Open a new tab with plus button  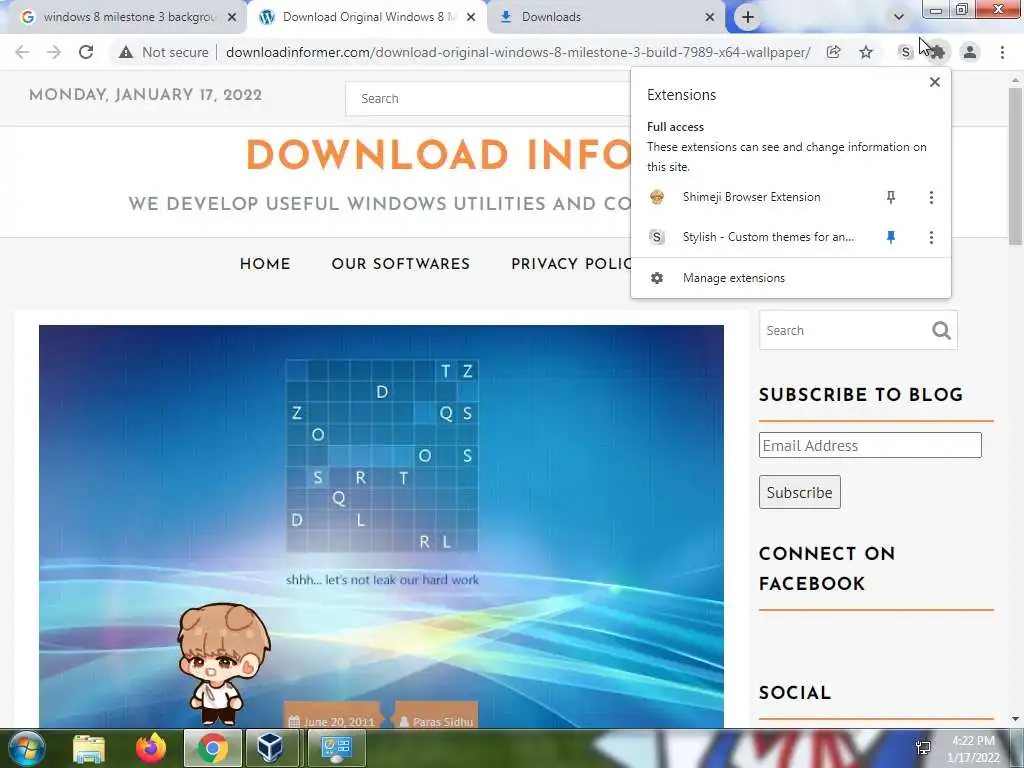point(748,17)
